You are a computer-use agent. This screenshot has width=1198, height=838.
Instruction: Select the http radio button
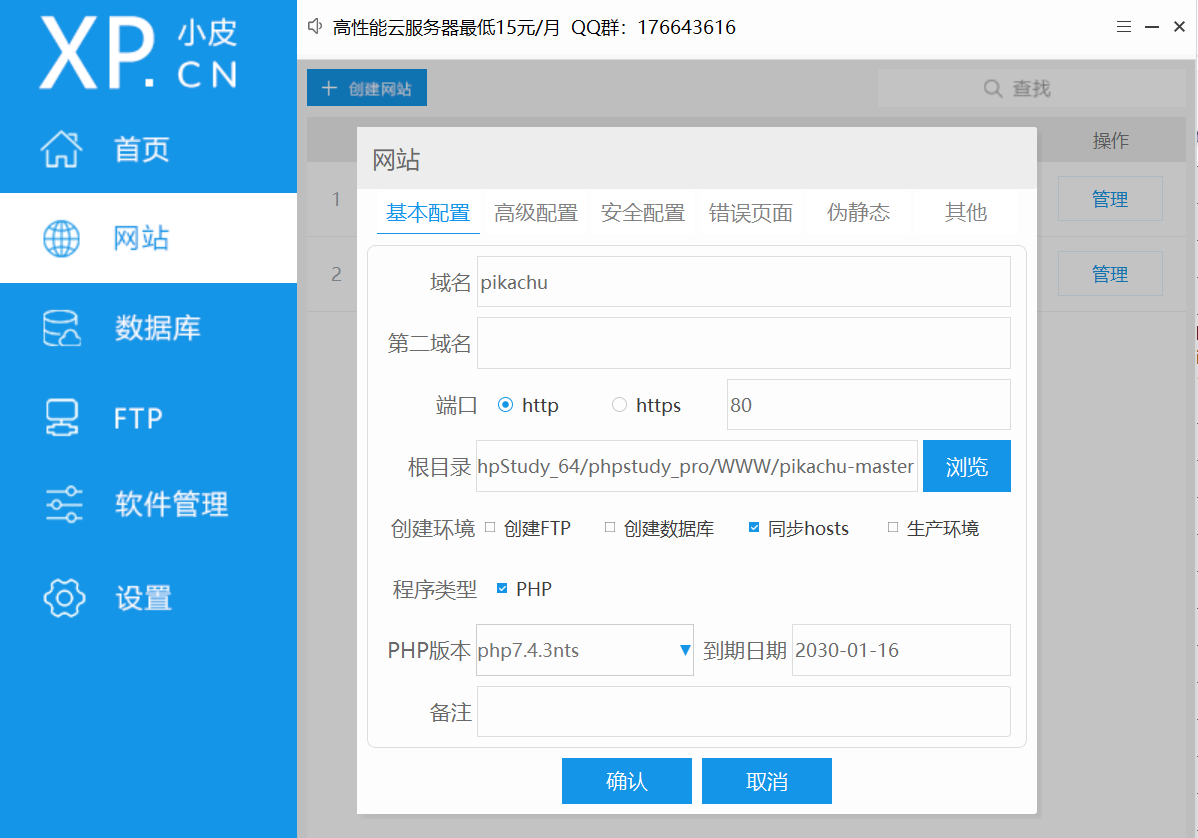[505, 405]
